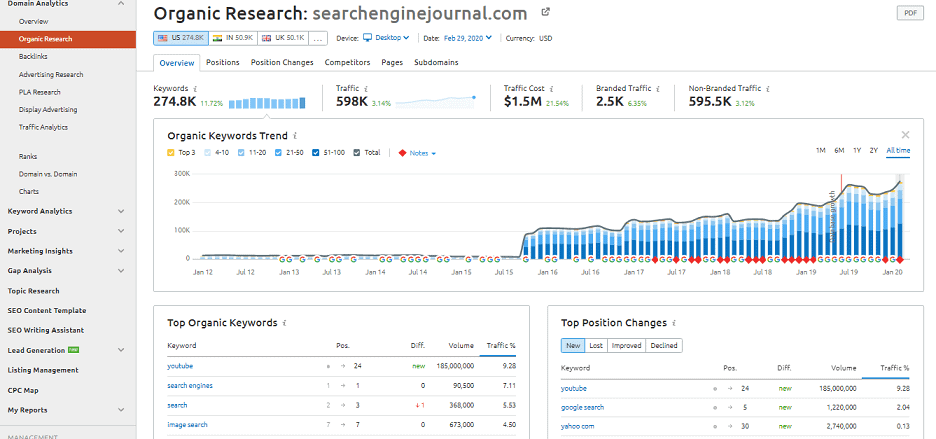Export report with PDF button
This screenshot has height=439, width=936.
[x=910, y=14]
